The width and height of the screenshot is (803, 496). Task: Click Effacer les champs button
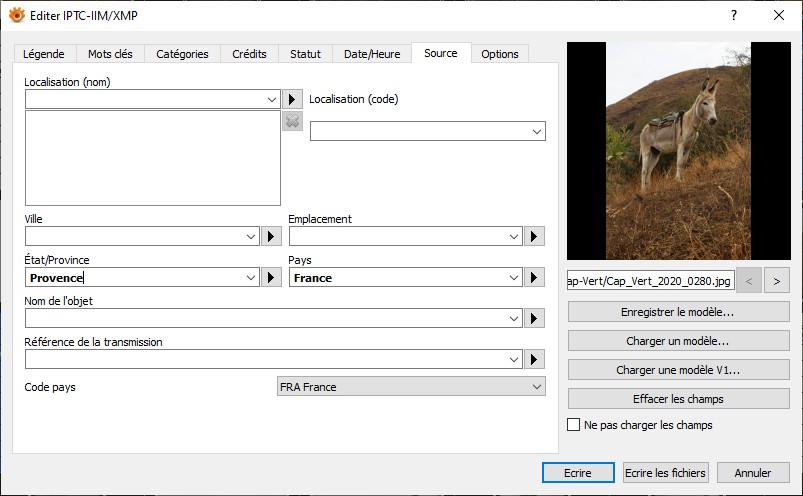pyautogui.click(x=678, y=399)
